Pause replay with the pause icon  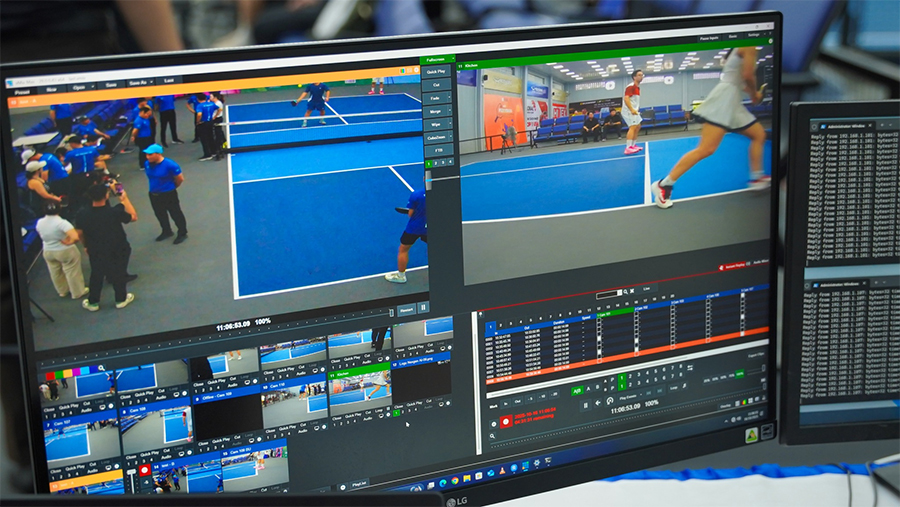point(586,404)
